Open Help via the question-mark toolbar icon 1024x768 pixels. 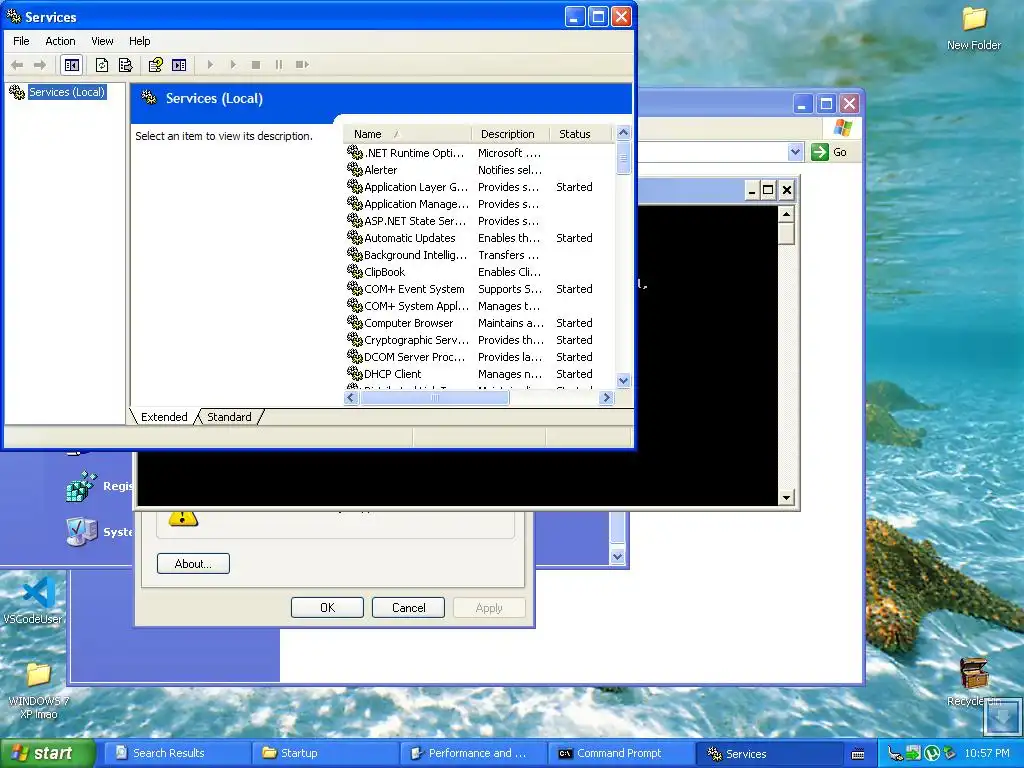click(x=155, y=65)
